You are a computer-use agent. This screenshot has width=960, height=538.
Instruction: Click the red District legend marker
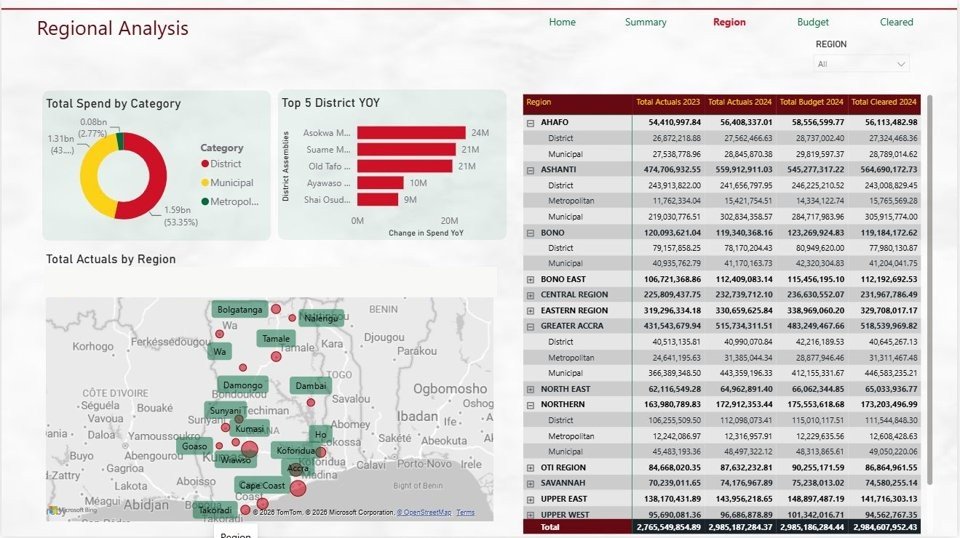pyautogui.click(x=205, y=164)
